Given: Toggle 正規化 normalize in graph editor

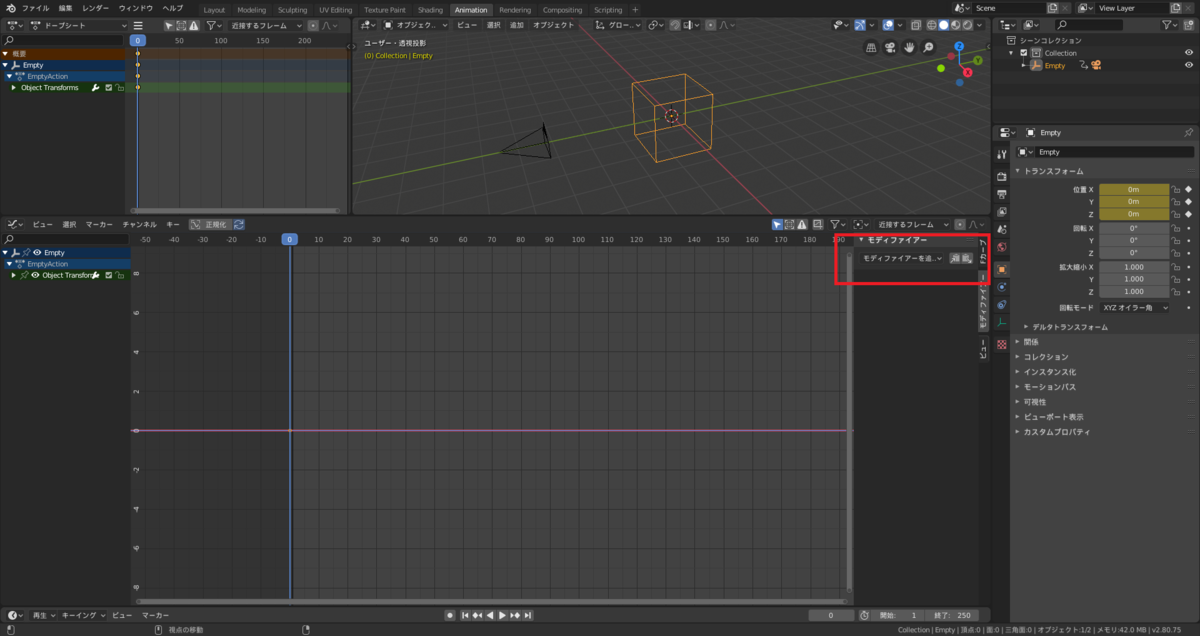Looking at the screenshot, I should [x=210, y=224].
